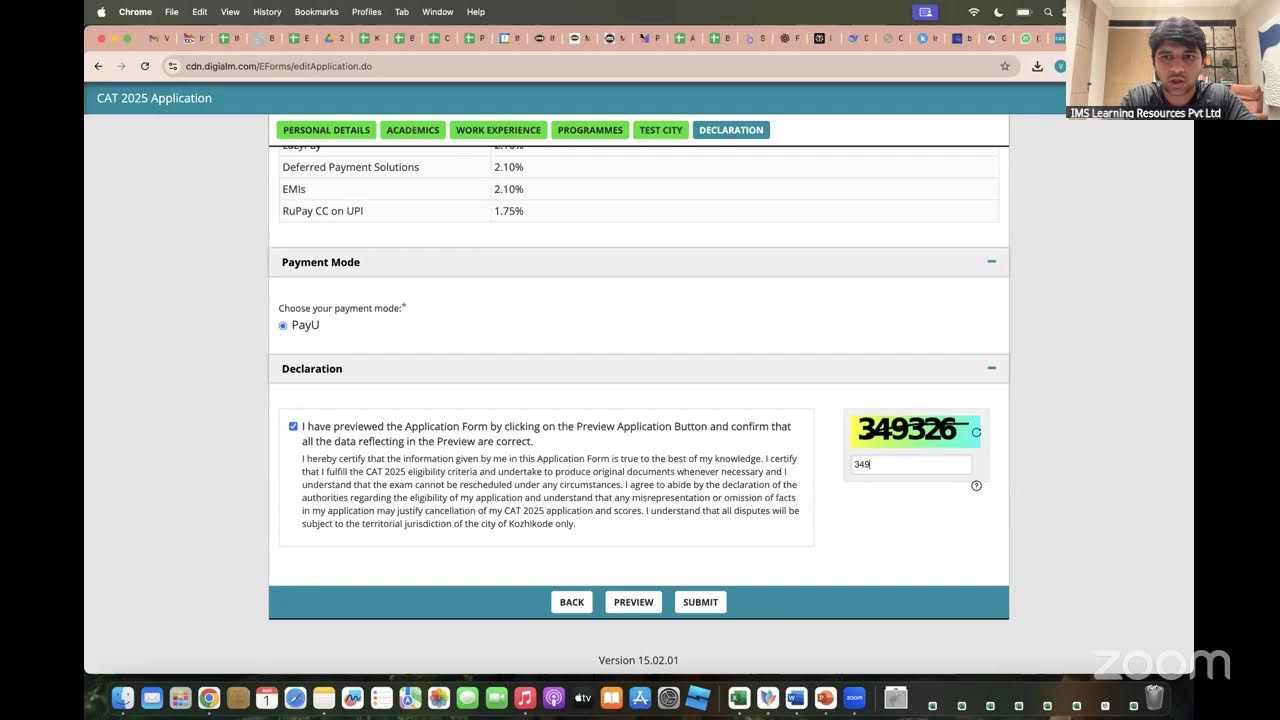Collapse the Payment Mode section
Viewport: 1280px width, 720px height.
pos(991,262)
